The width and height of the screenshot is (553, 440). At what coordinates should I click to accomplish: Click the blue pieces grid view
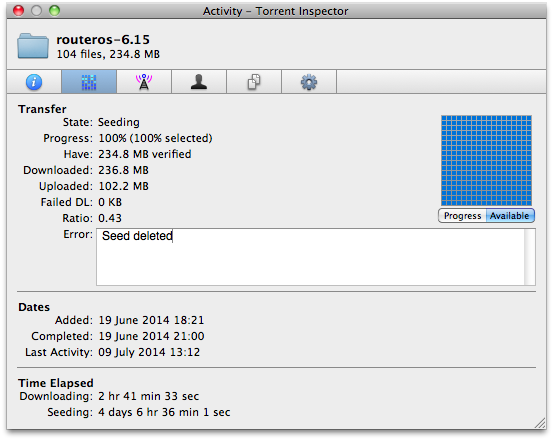pyautogui.click(x=486, y=160)
